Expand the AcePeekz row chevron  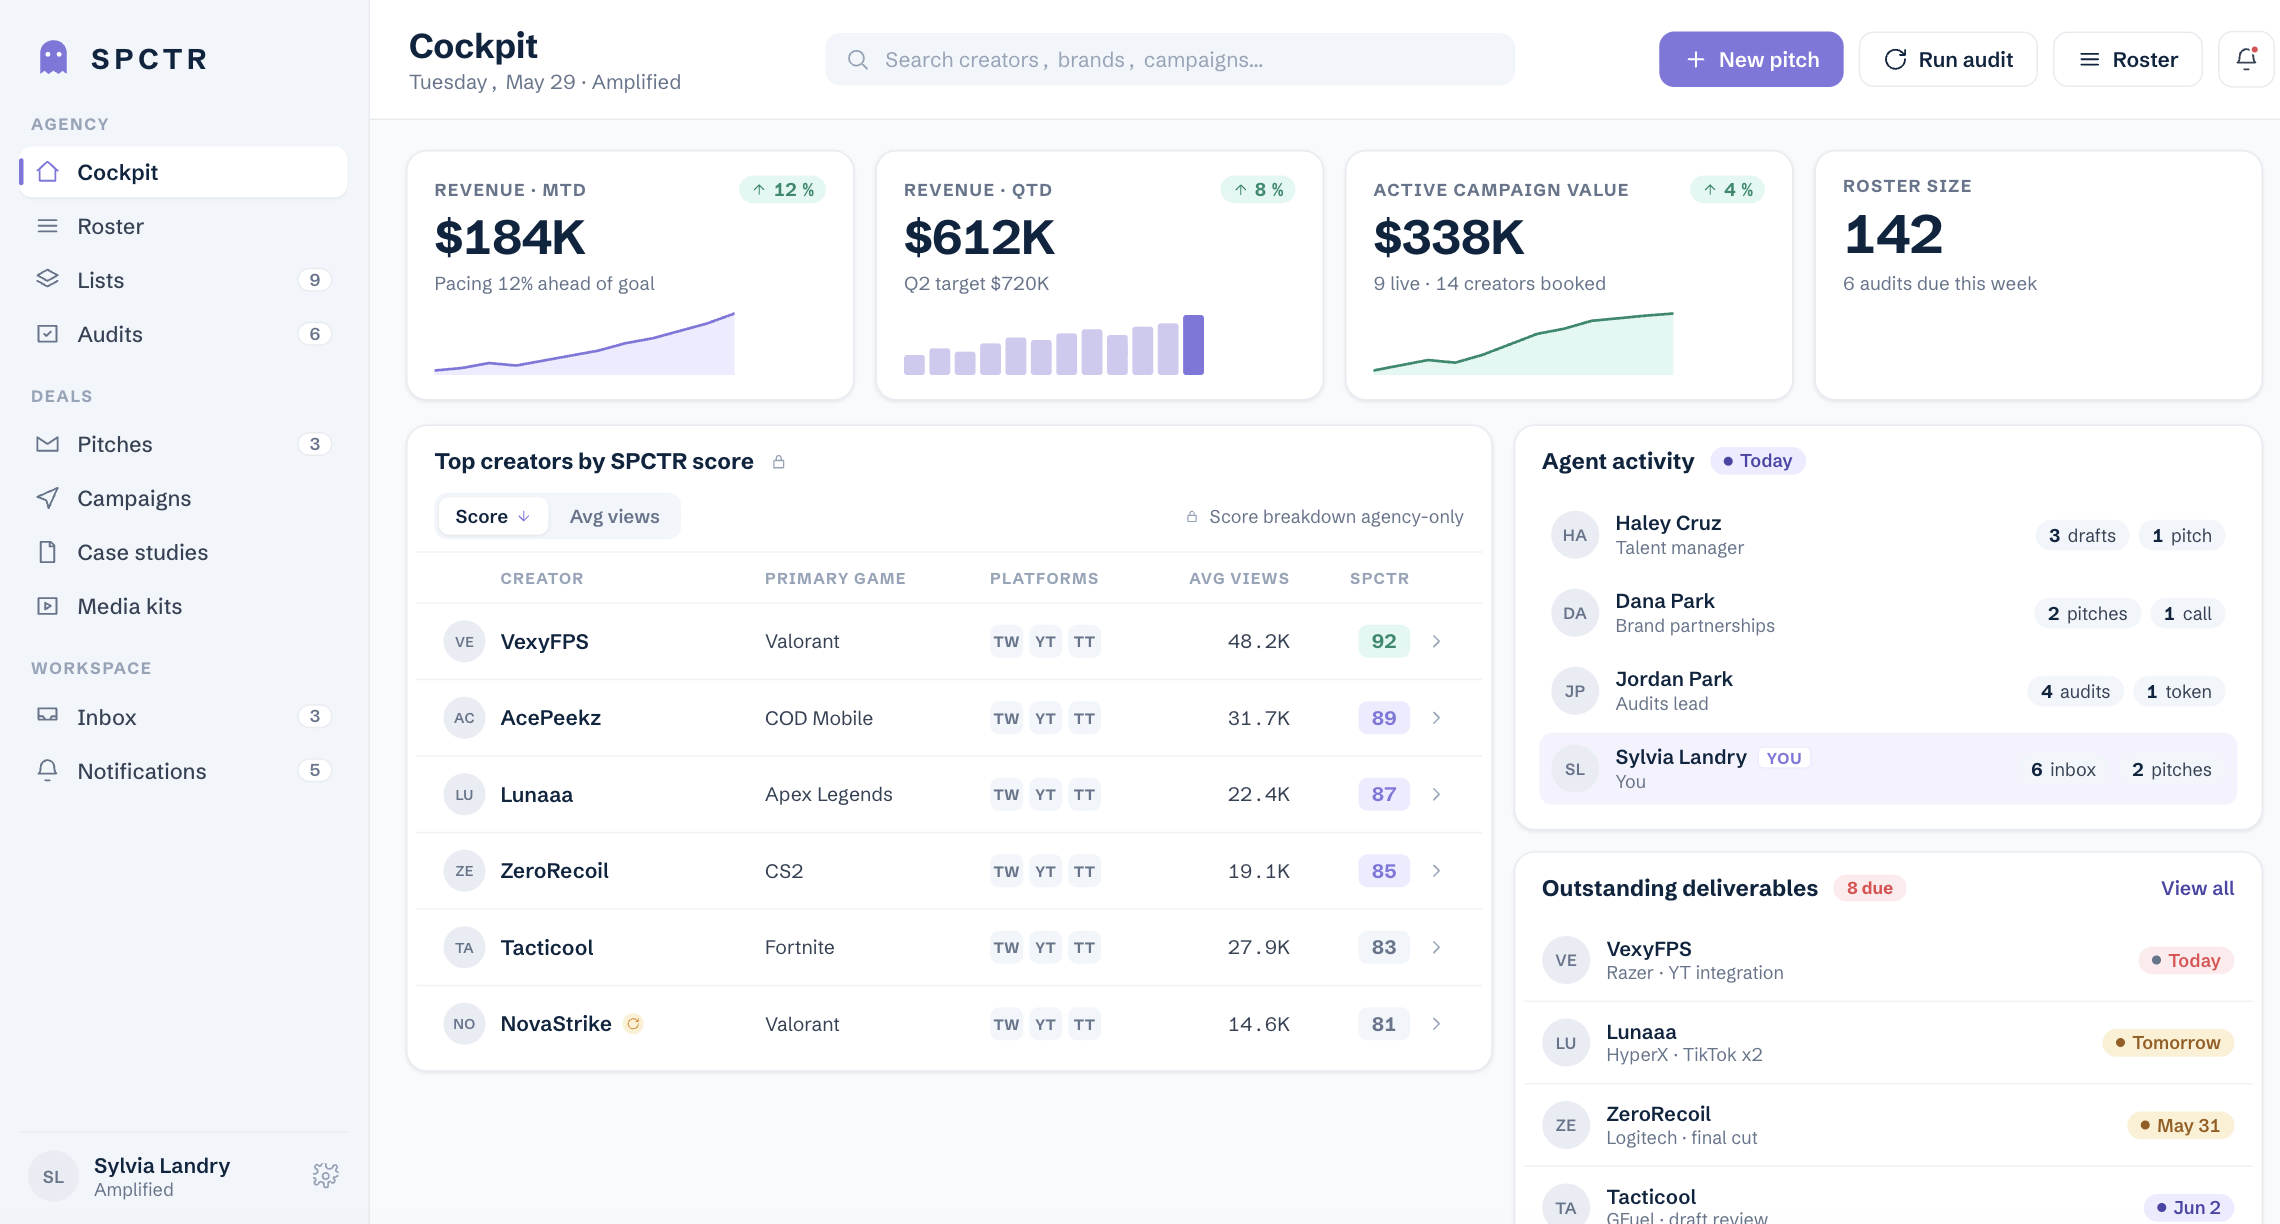click(x=1436, y=718)
